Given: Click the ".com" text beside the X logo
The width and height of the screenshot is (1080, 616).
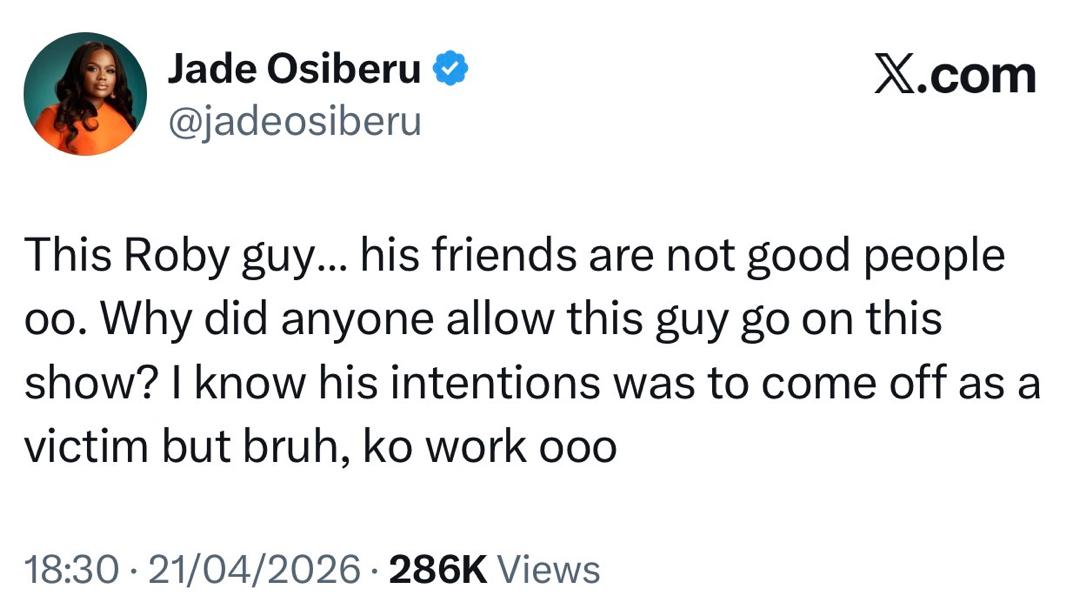Looking at the screenshot, I should pyautogui.click(x=983, y=76).
